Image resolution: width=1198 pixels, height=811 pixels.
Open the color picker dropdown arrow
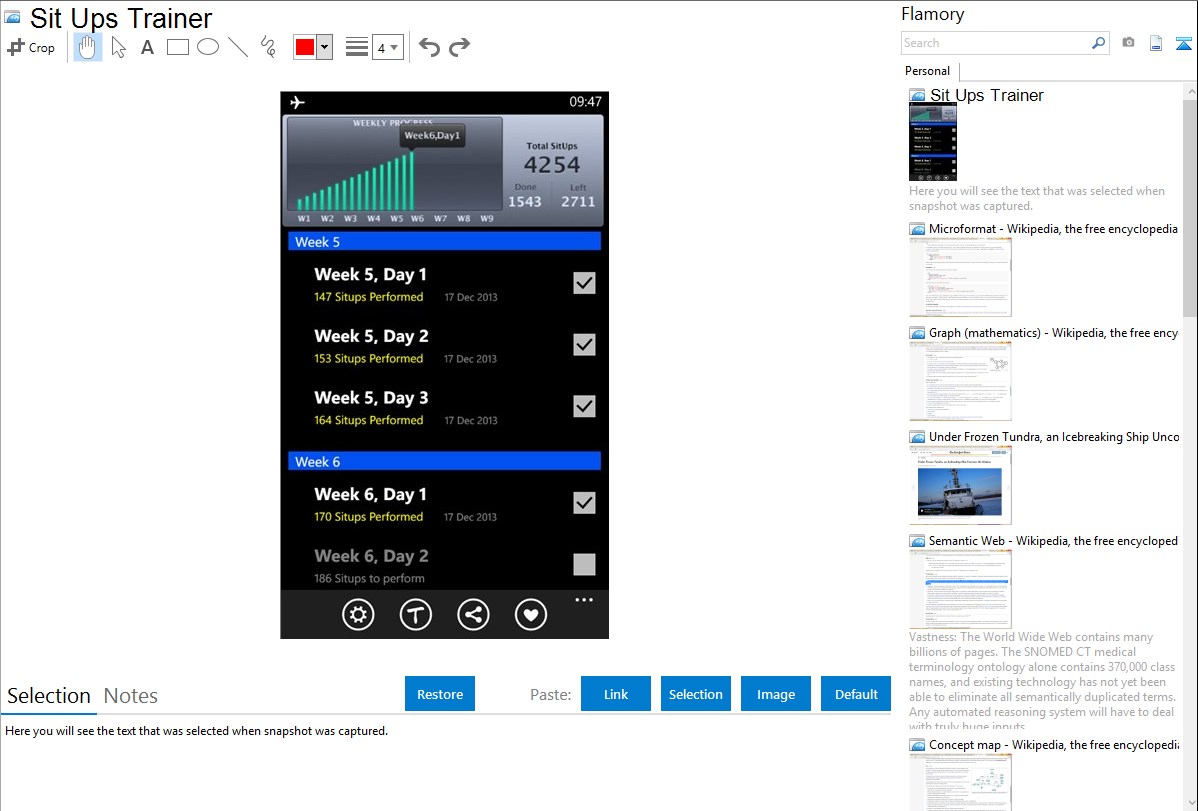(x=324, y=47)
